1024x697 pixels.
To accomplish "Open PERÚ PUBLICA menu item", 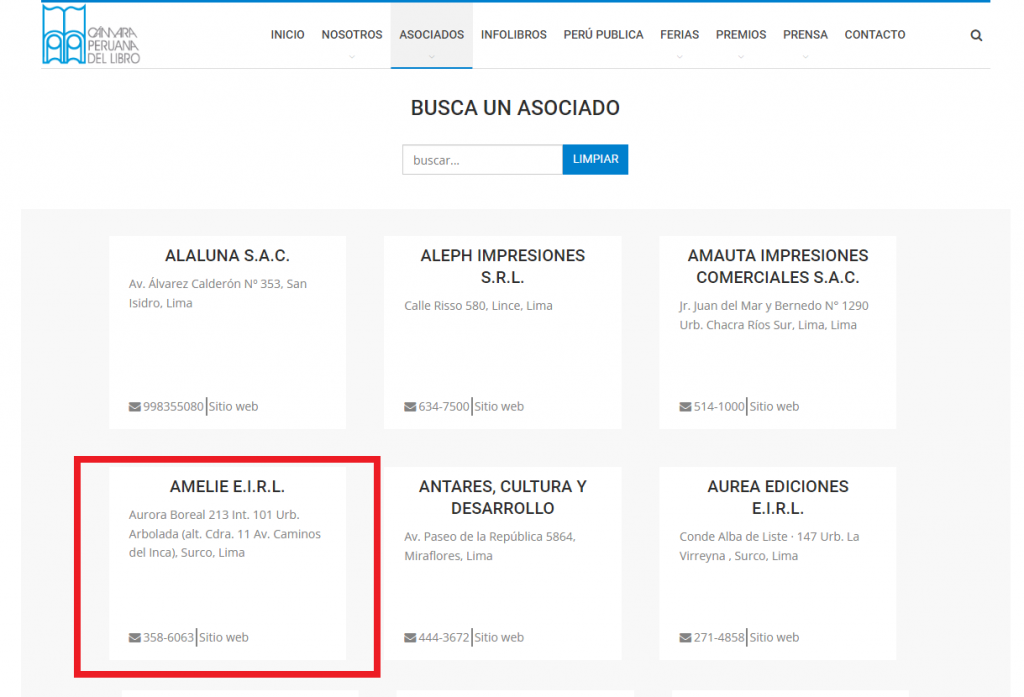I will (x=603, y=35).
